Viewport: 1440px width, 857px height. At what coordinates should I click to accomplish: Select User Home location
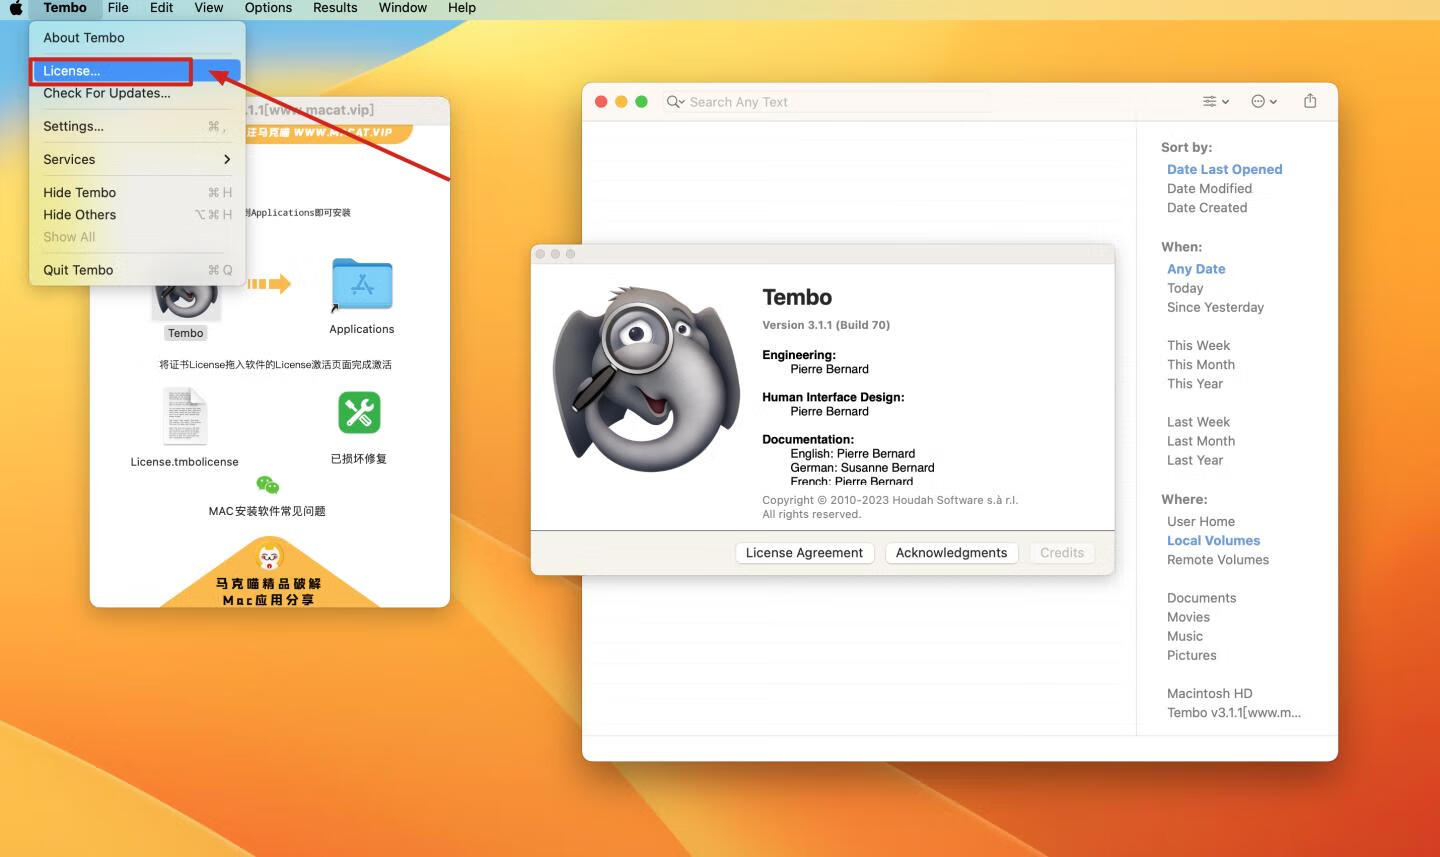pos(1200,522)
